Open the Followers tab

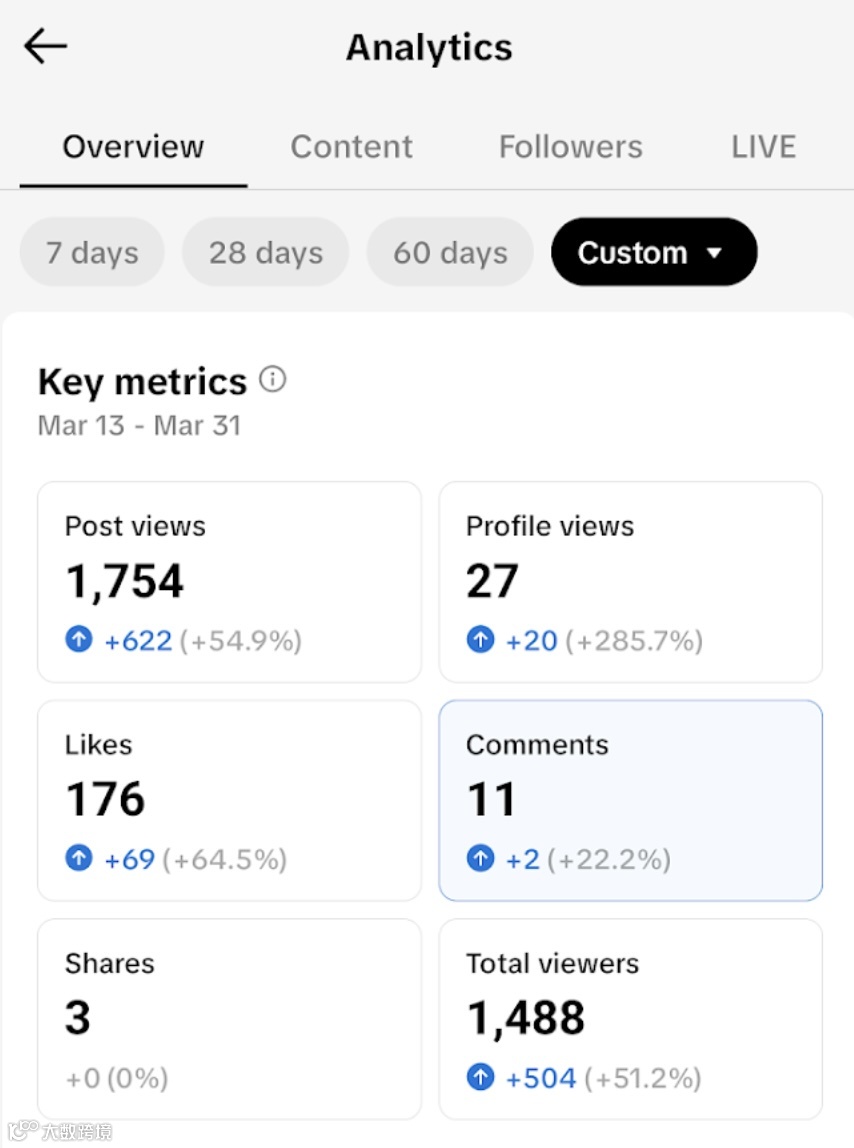pyautogui.click(x=570, y=147)
